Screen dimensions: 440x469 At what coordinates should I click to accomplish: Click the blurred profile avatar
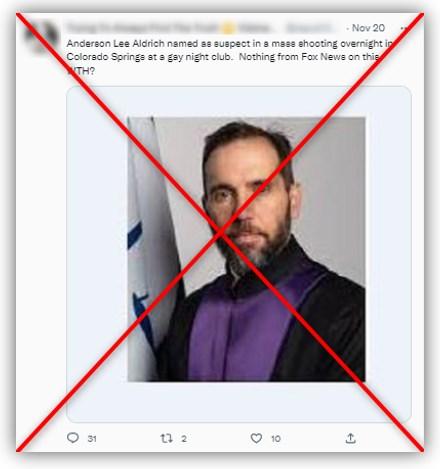click(x=41, y=35)
